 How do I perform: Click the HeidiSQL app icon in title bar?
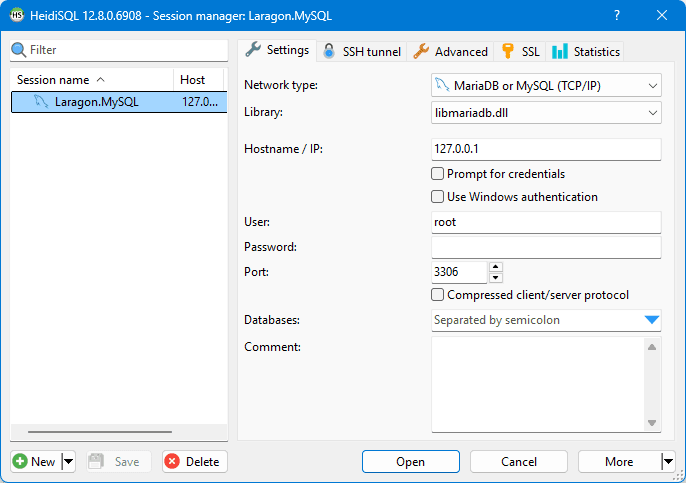click(x=17, y=15)
